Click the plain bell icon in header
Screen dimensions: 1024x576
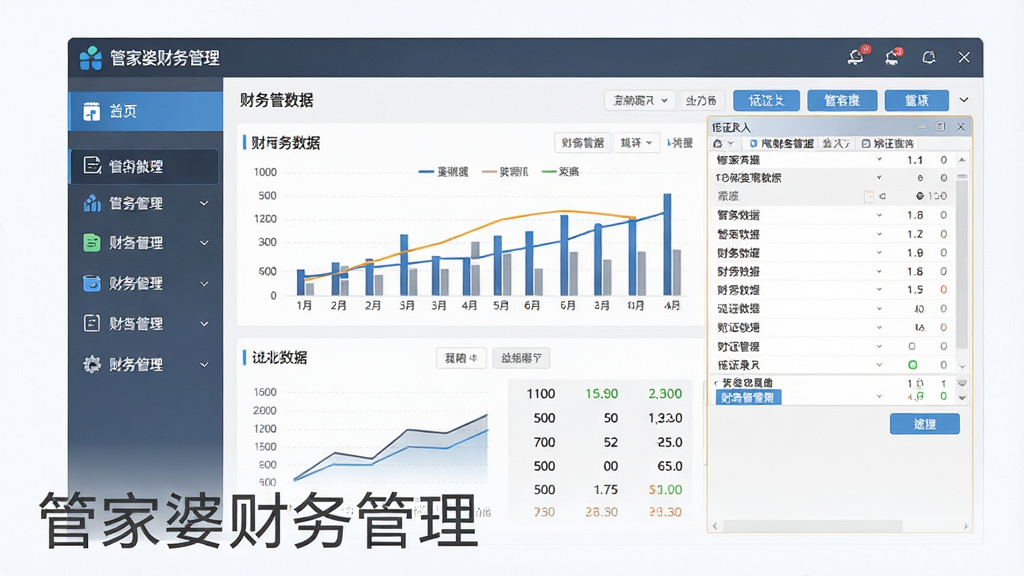(x=929, y=57)
